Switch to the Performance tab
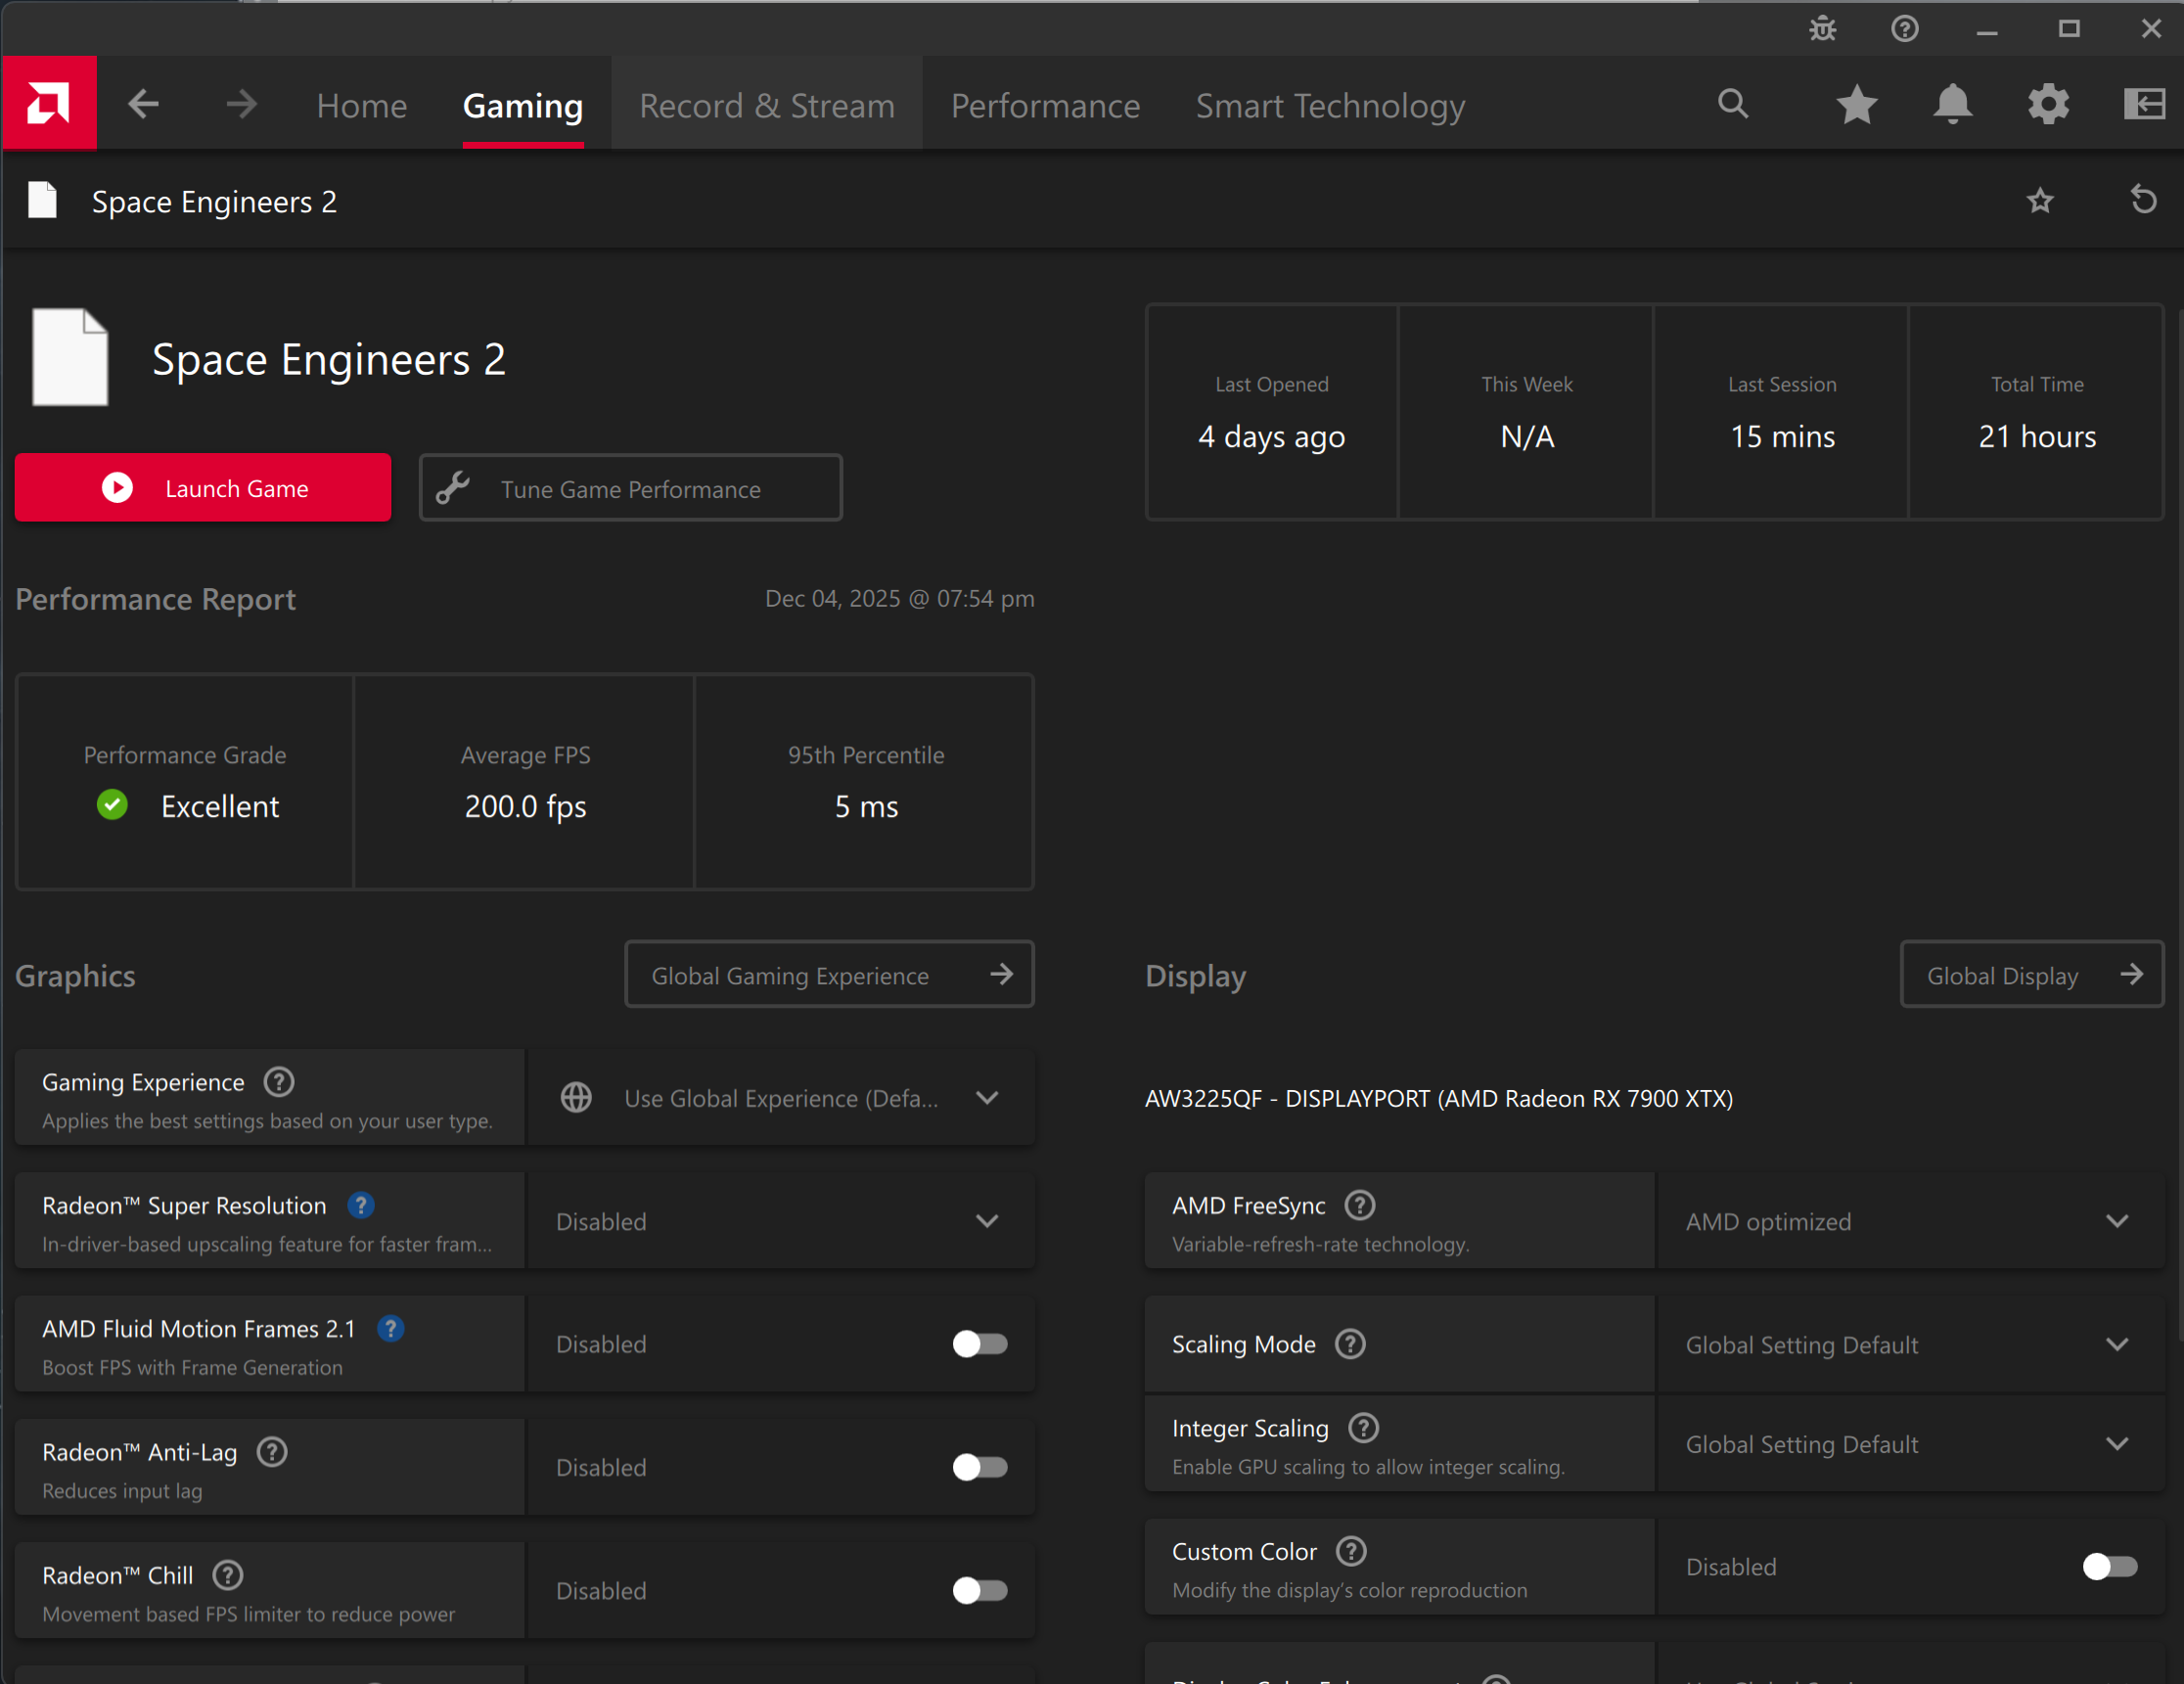This screenshot has width=2184, height=1684. (1045, 106)
